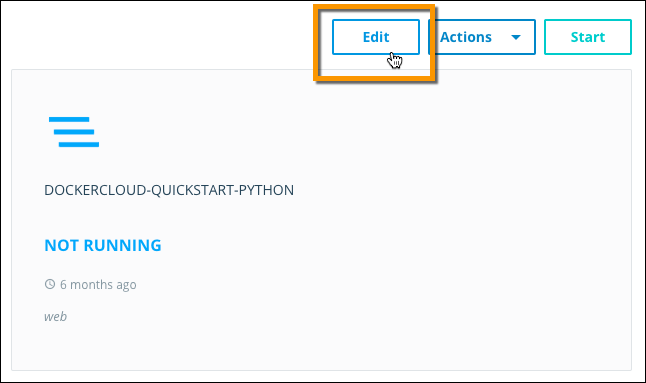
Task: Click the clock icon beside 6 months ago
Action: tap(50, 284)
